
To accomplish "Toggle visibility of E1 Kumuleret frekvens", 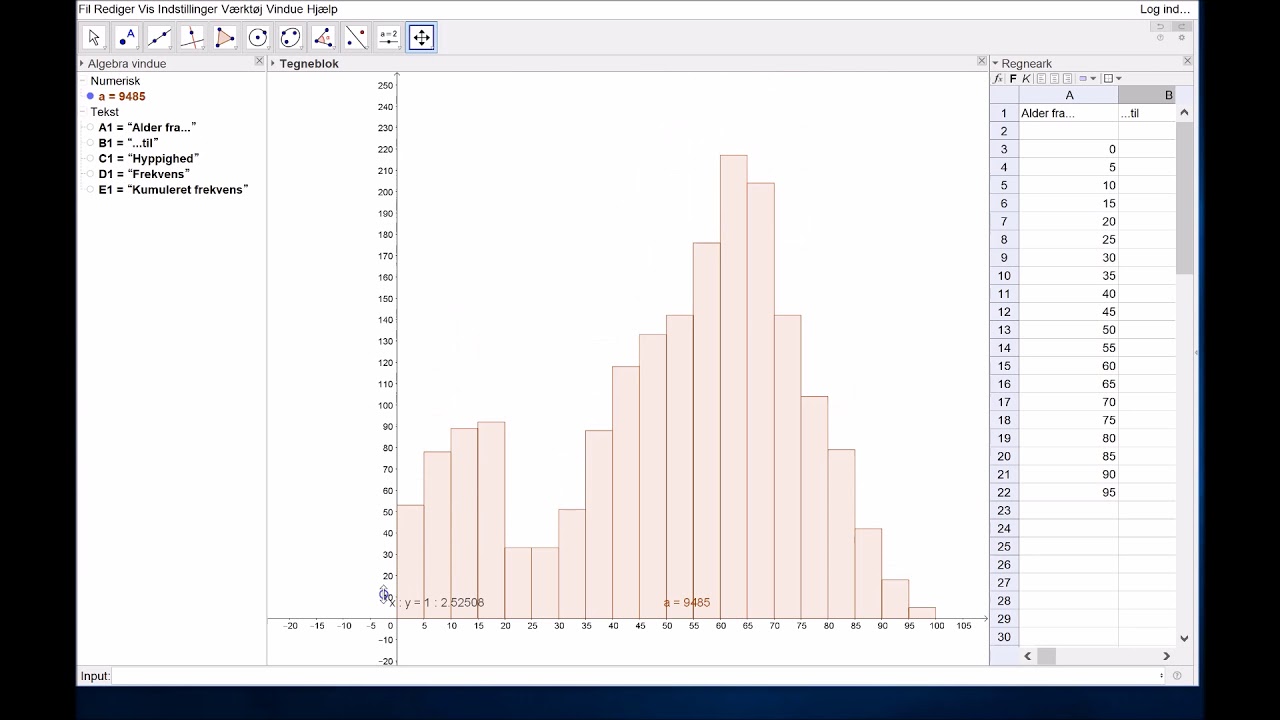I will pos(90,190).
